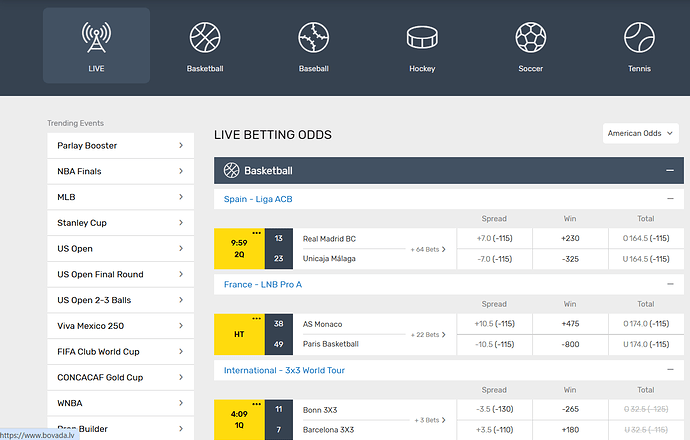Pick Real Madrid BC +230 win odds

(x=570, y=239)
